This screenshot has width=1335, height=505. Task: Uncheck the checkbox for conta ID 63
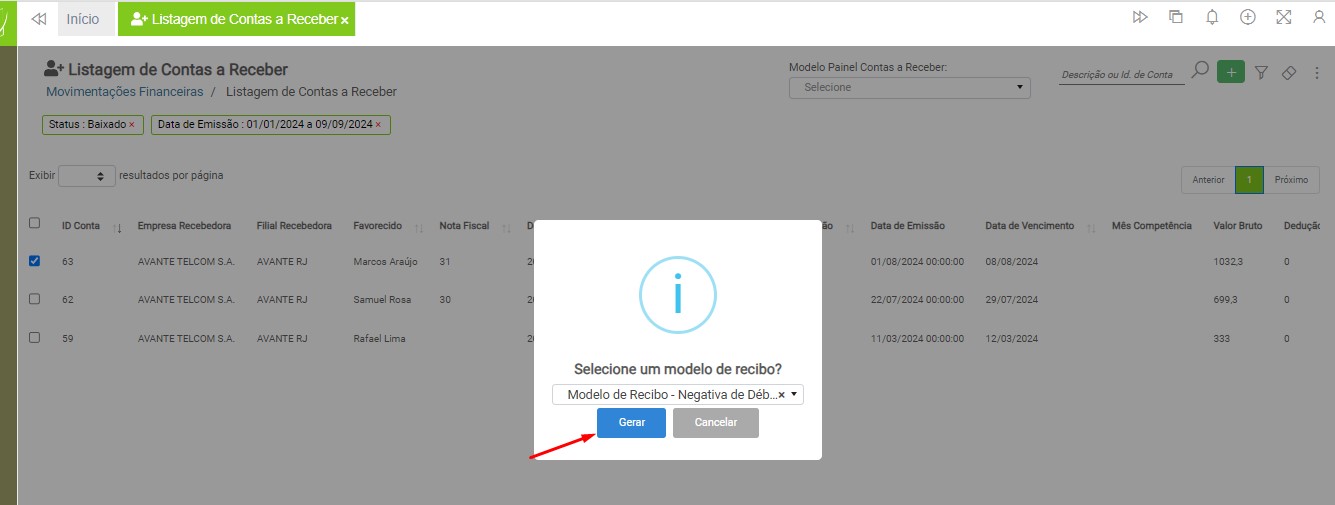[35, 261]
